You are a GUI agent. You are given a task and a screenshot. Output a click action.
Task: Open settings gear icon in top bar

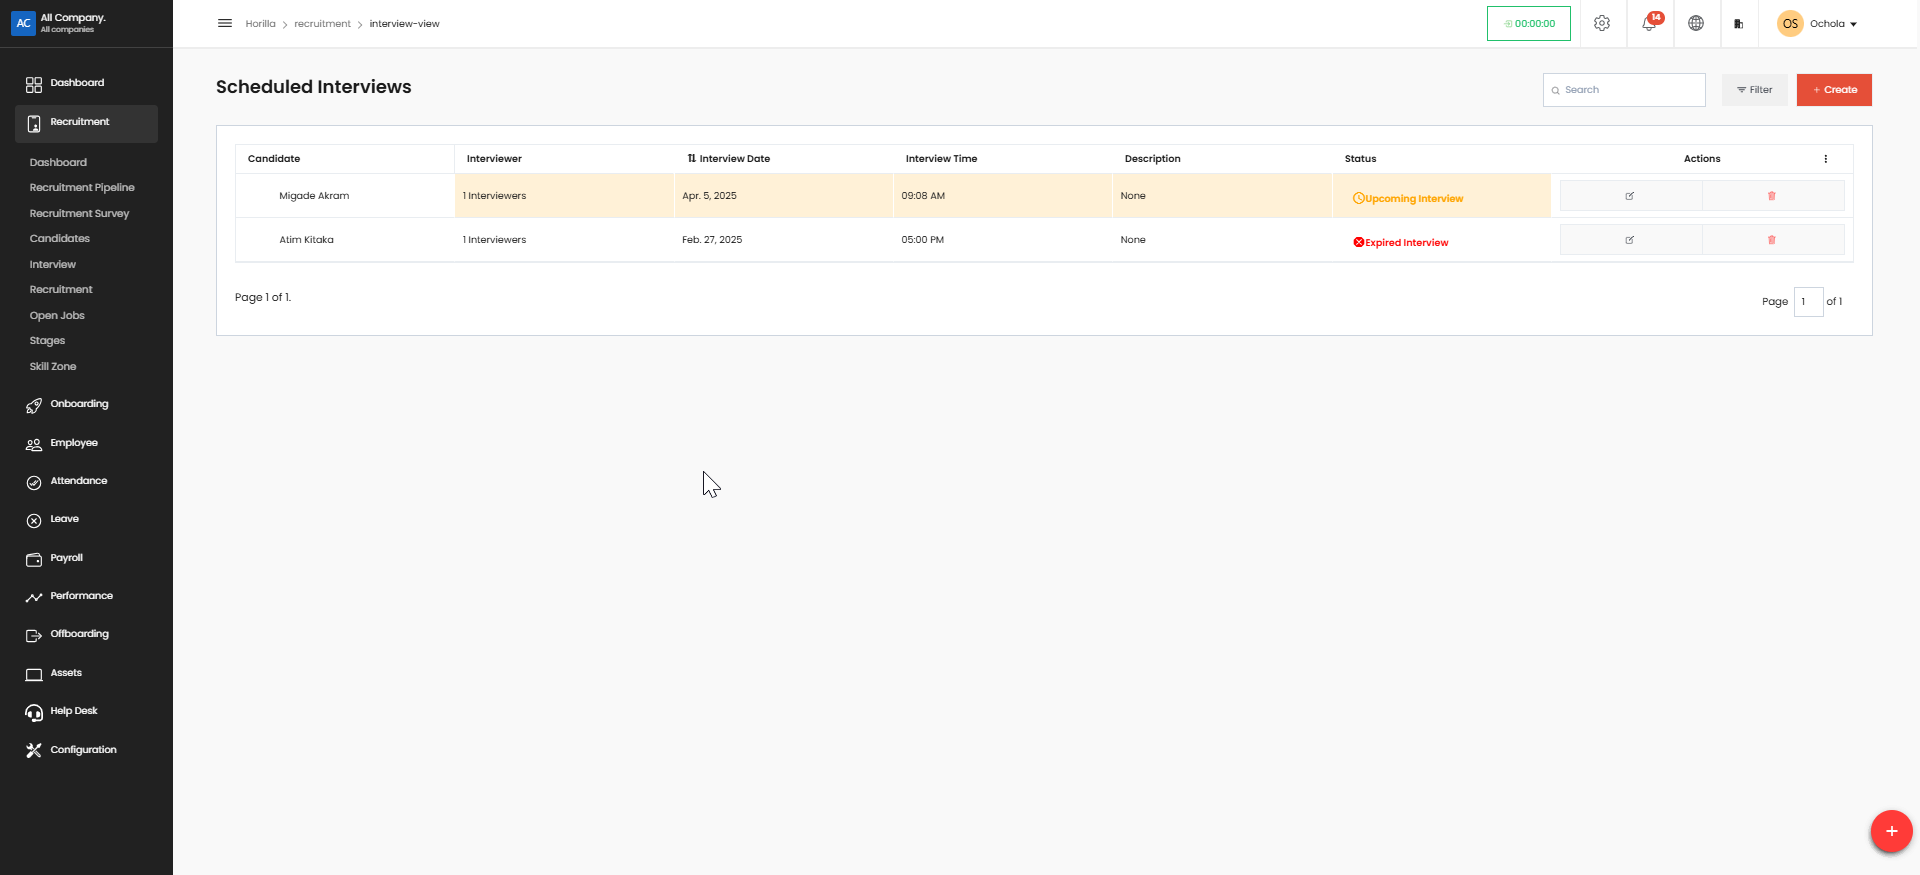click(x=1602, y=23)
